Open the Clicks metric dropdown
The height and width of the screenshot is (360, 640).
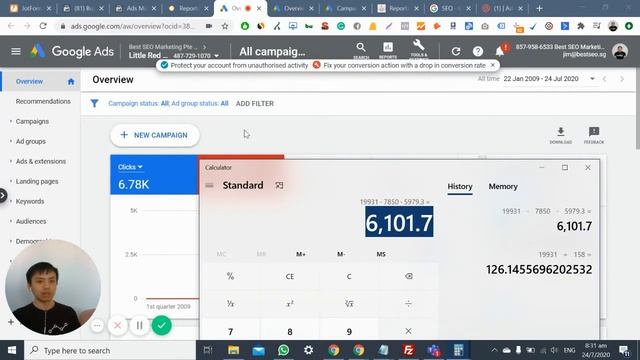pos(130,167)
